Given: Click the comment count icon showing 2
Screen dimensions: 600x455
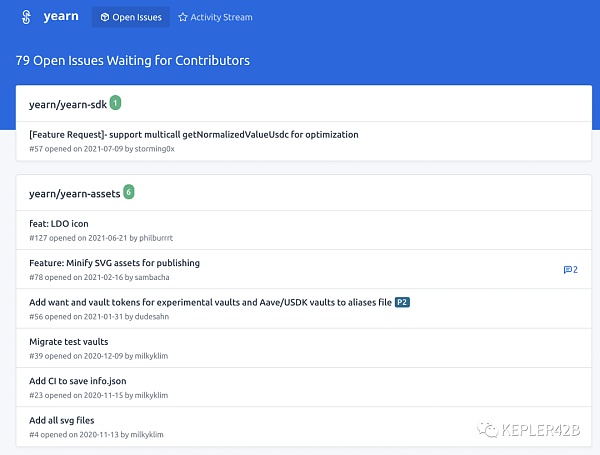Looking at the screenshot, I should tap(571, 270).
